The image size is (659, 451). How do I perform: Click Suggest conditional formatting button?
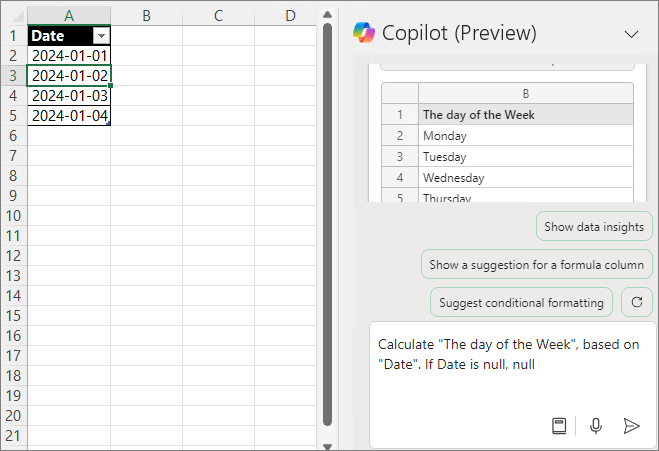521,302
